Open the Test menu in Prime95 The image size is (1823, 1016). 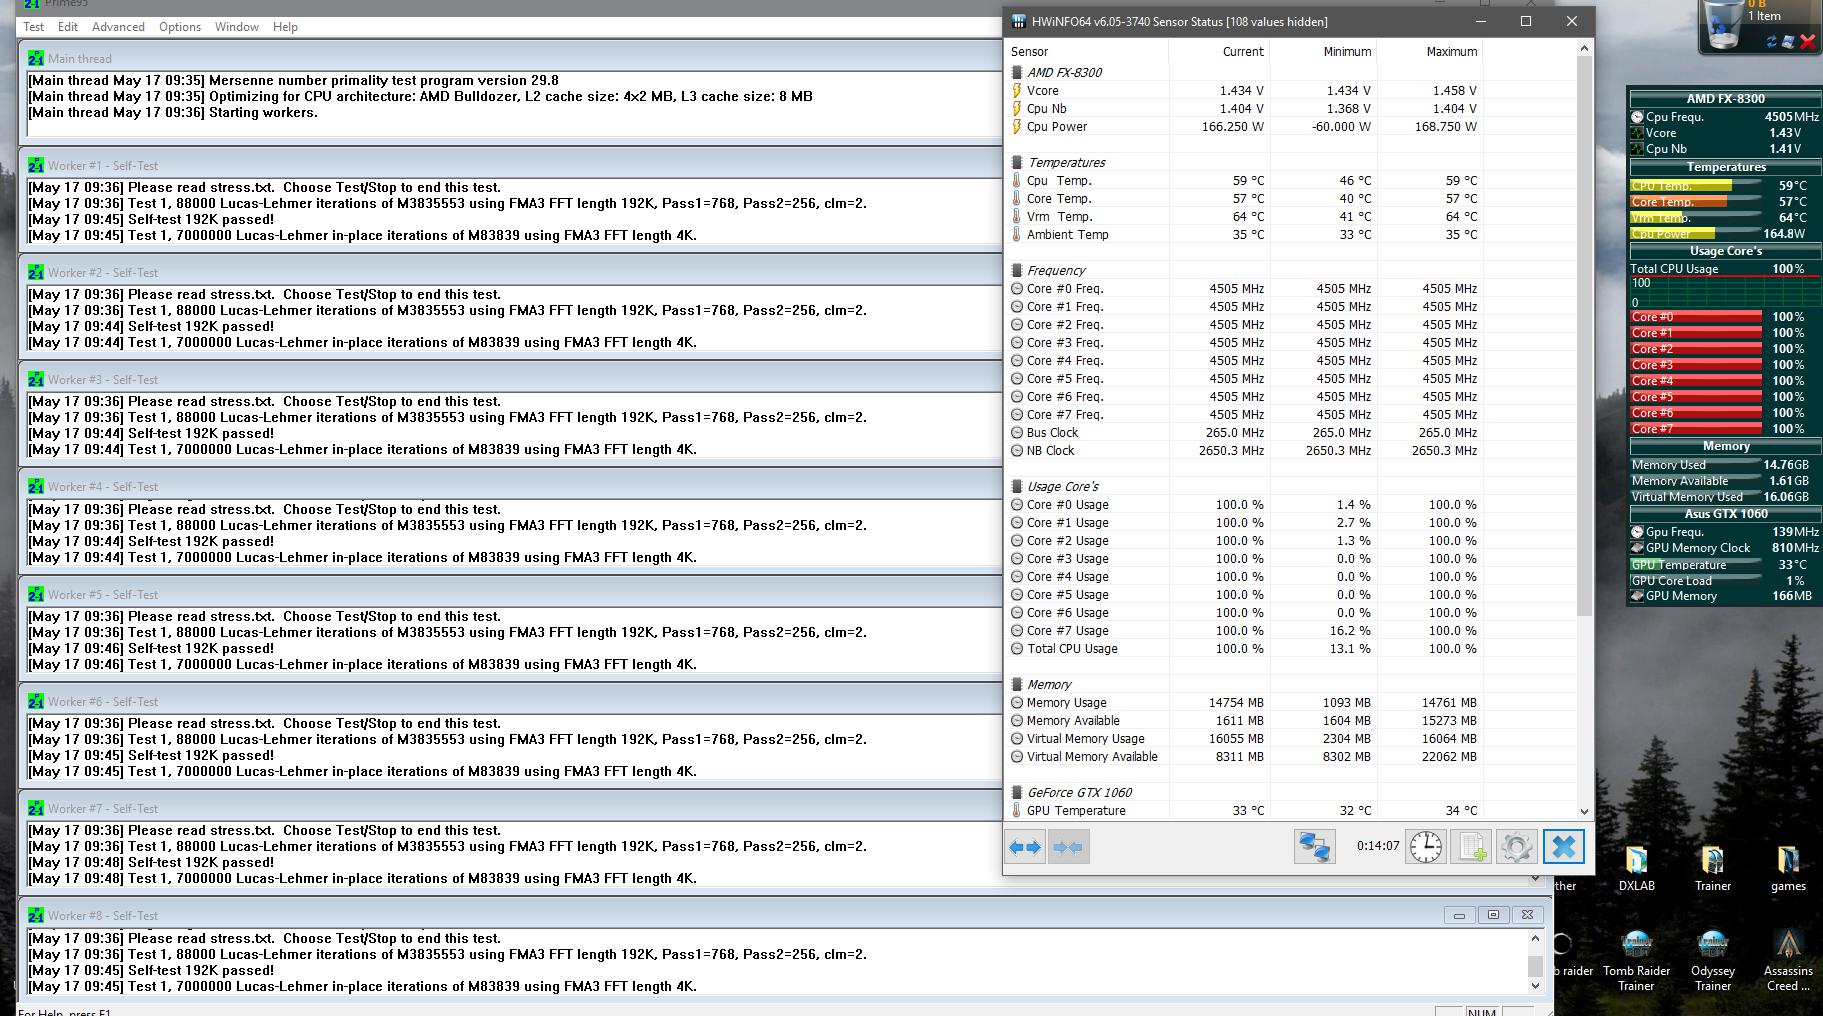coord(34,27)
